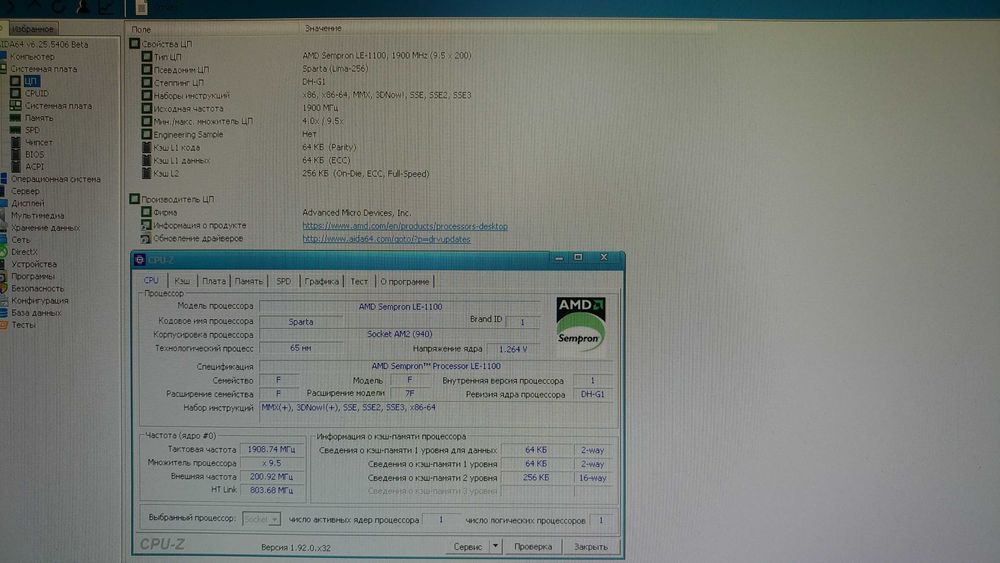Click the SPD icon in sidebar
The height and width of the screenshot is (563, 1000).
(15, 129)
